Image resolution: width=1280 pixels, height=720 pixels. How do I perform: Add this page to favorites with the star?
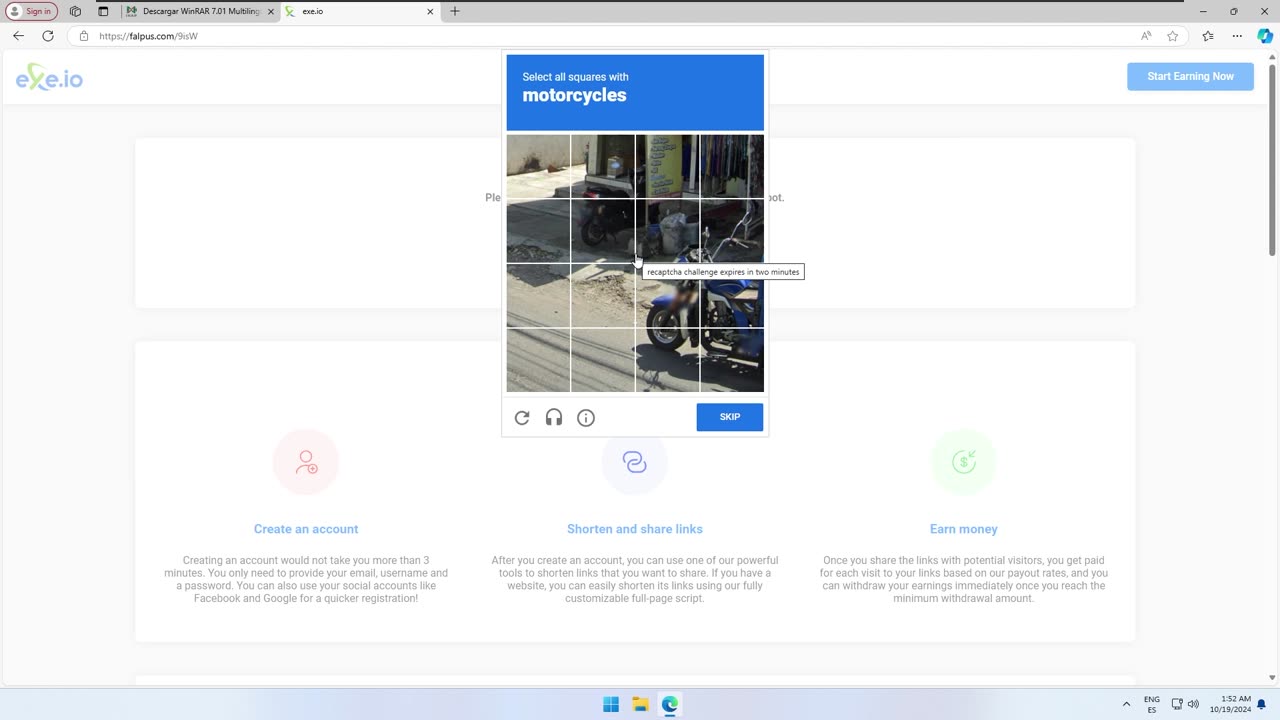[1172, 36]
